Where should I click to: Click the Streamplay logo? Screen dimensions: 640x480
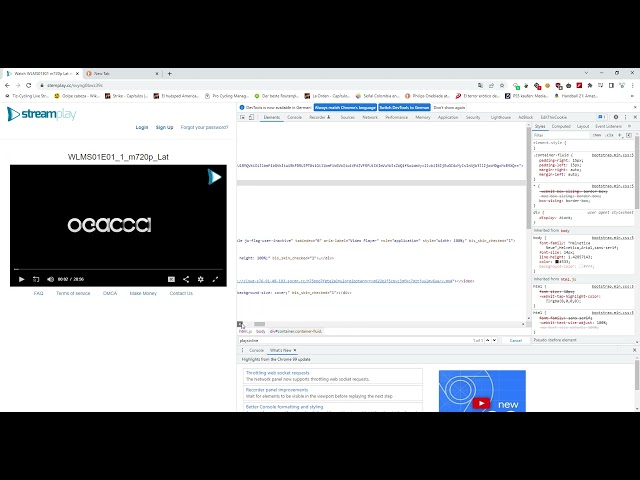pyautogui.click(x=41, y=114)
